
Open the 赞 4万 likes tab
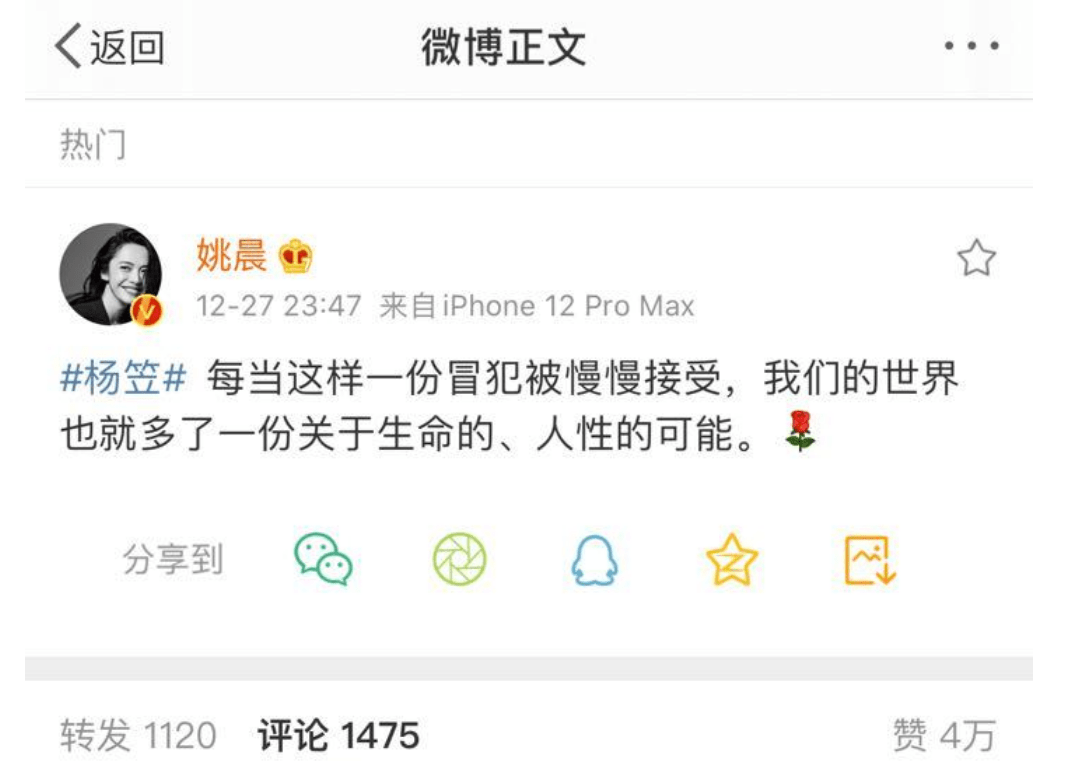tap(944, 735)
